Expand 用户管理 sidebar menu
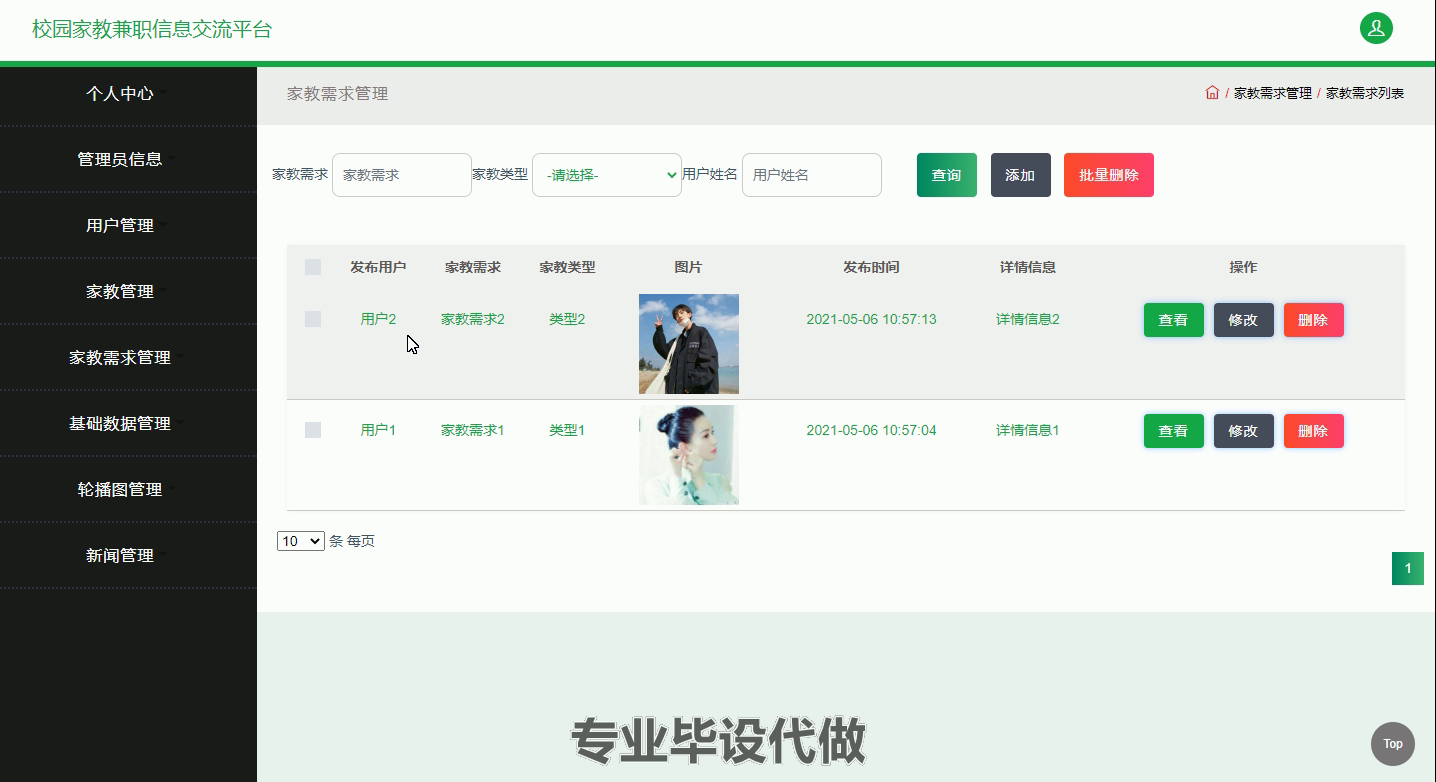The image size is (1436, 782). pyautogui.click(x=120, y=225)
